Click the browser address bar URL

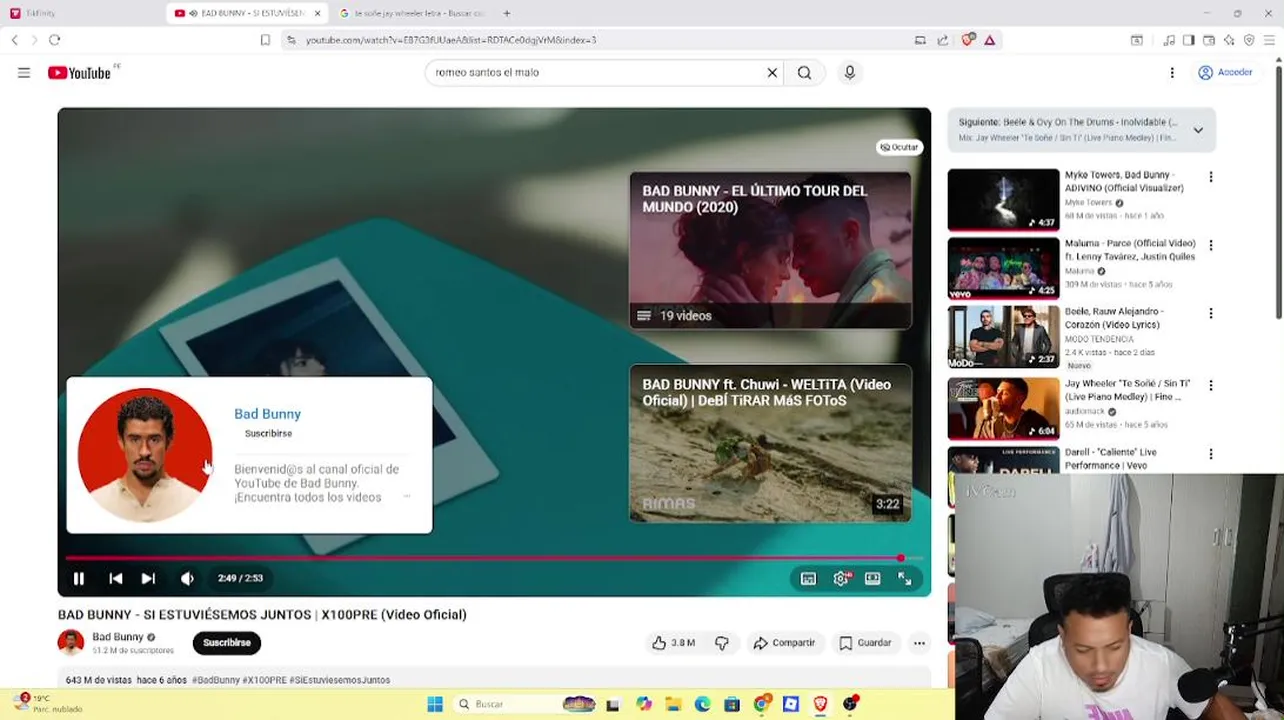pos(451,40)
